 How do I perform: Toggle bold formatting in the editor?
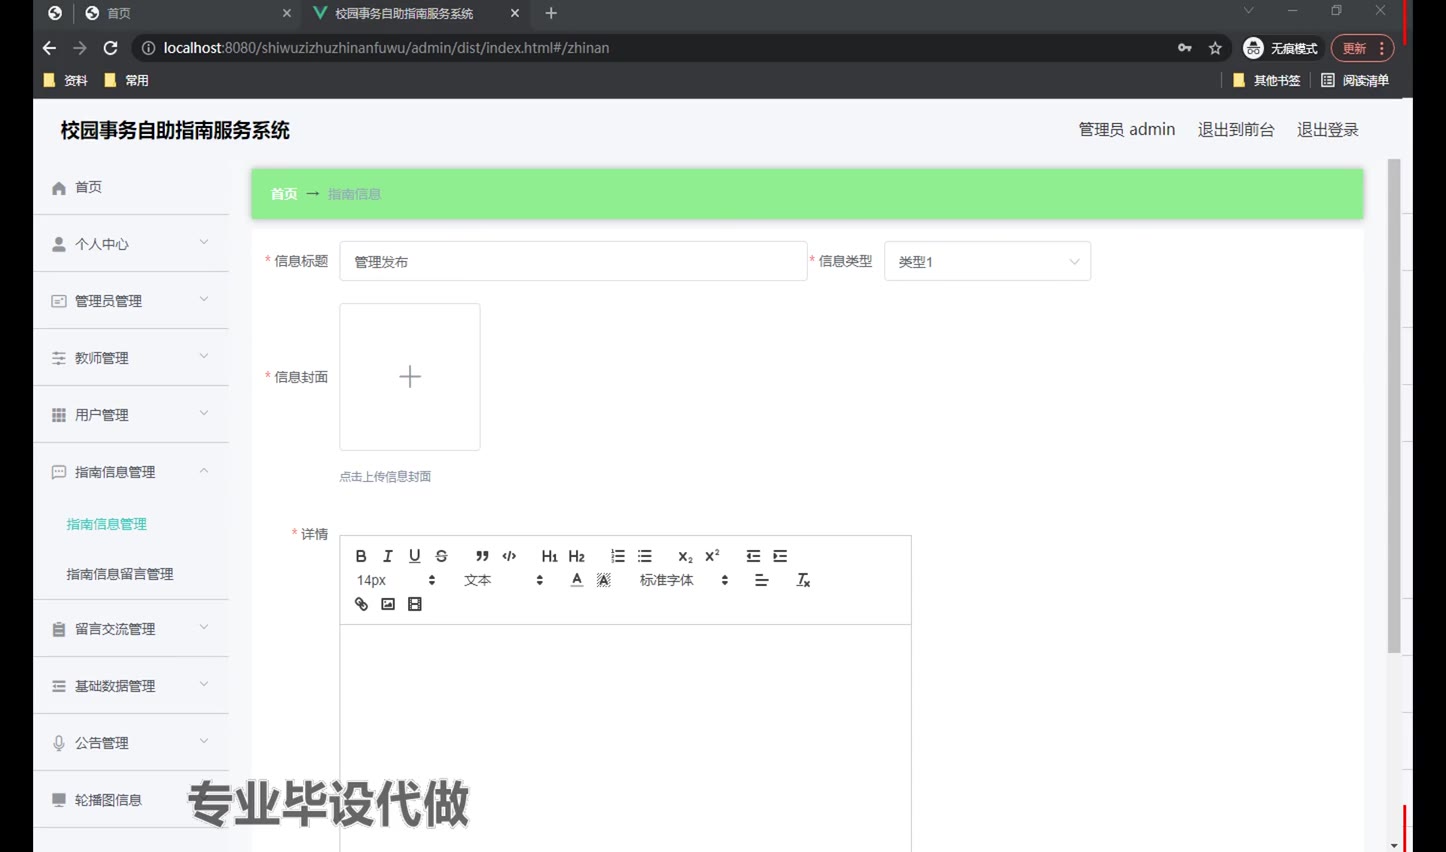coord(361,556)
